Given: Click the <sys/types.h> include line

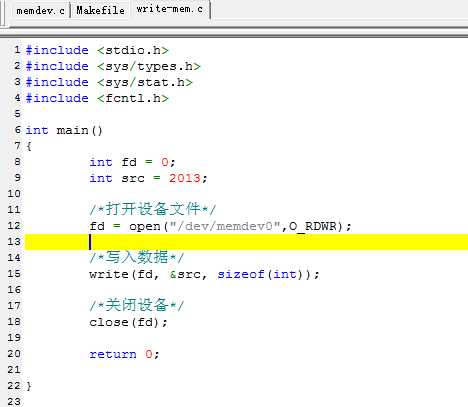Looking at the screenshot, I should [113, 66].
